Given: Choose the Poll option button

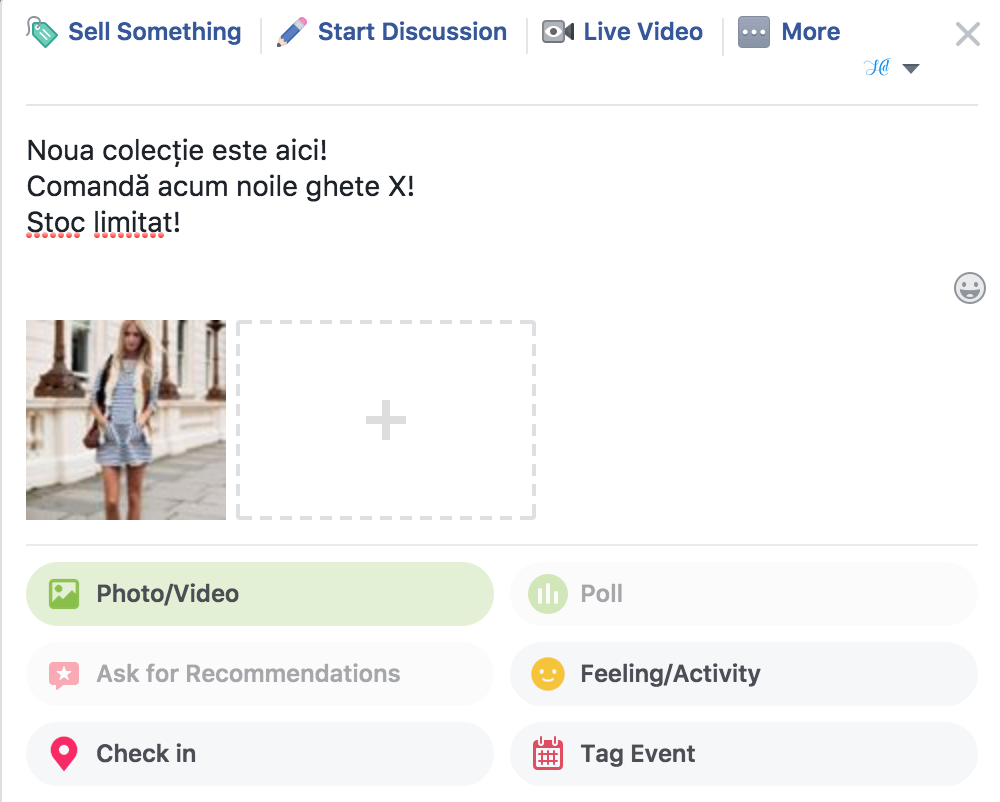Looking at the screenshot, I should point(742,594).
